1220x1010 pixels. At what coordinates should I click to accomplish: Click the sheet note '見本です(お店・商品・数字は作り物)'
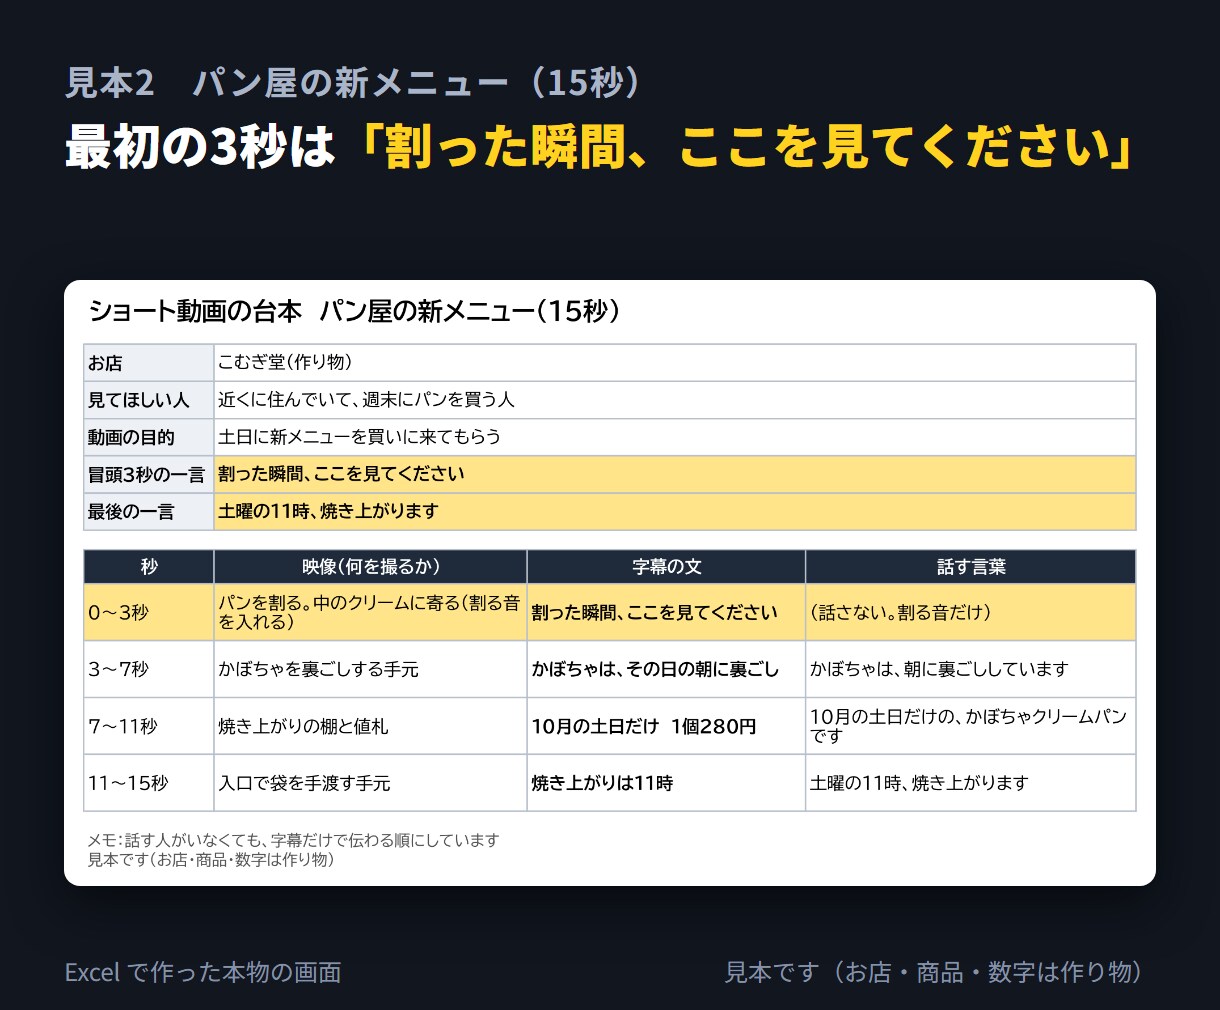(211, 859)
